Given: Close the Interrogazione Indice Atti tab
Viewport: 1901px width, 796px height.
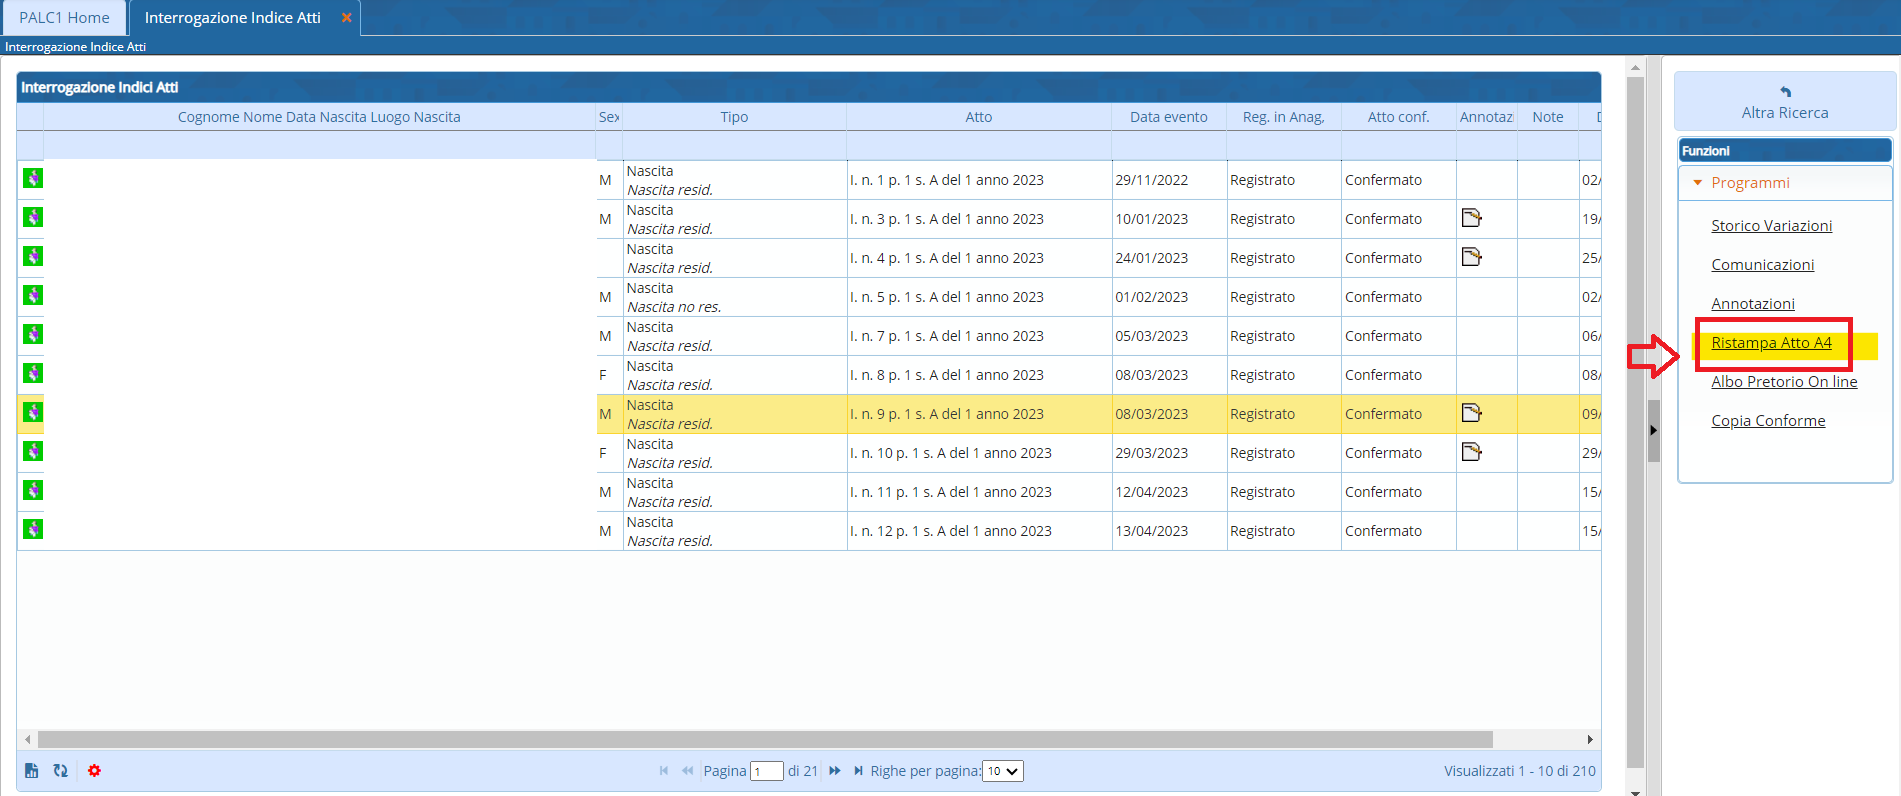Looking at the screenshot, I should 347,18.
